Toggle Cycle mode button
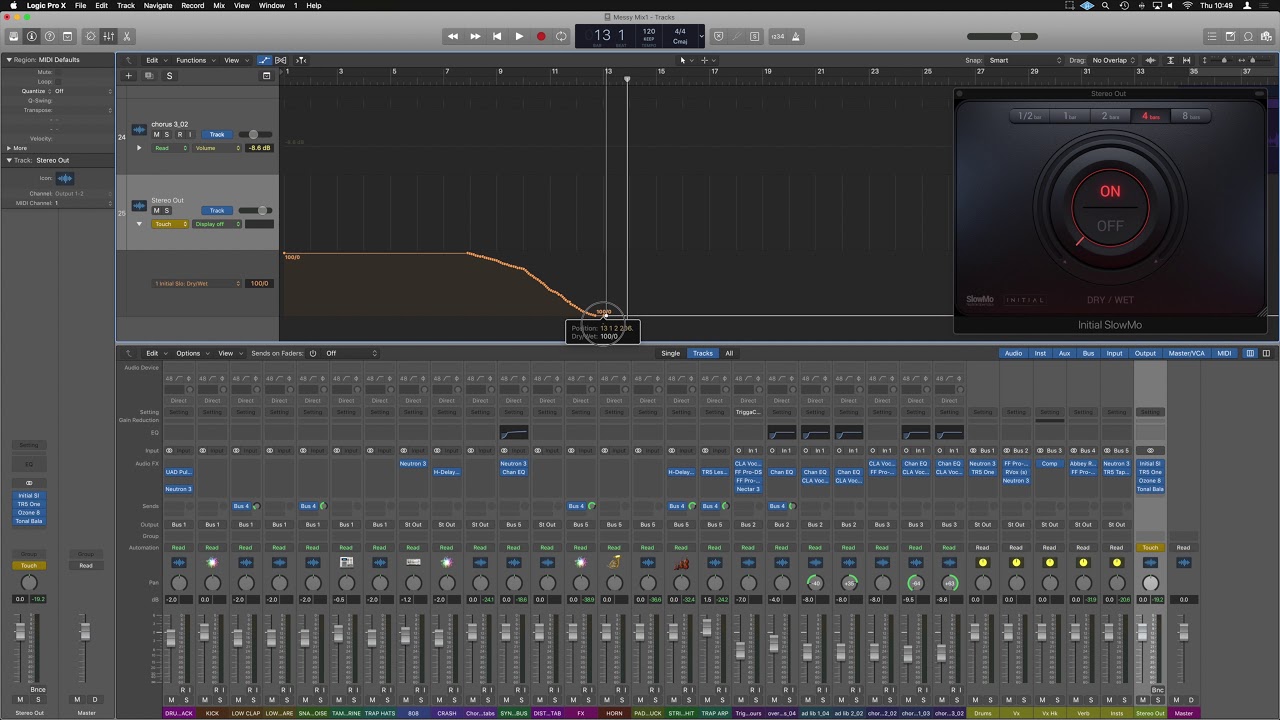Image resolution: width=1280 pixels, height=720 pixels. (x=562, y=36)
